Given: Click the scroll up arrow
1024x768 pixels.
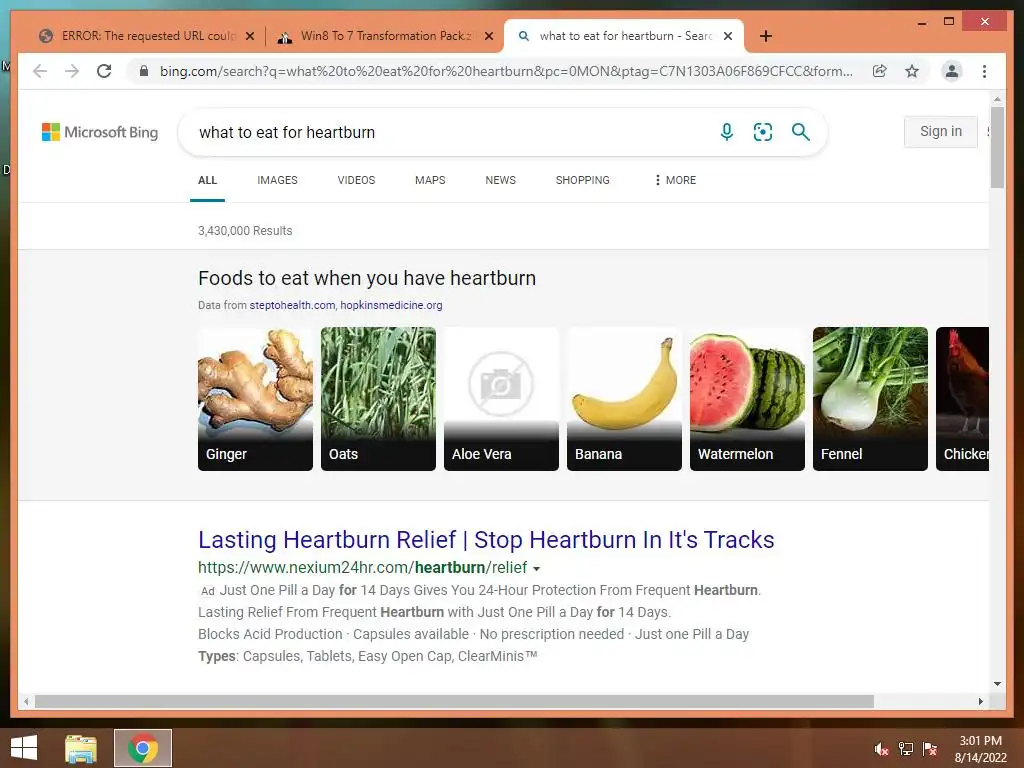Looking at the screenshot, I should (997, 99).
